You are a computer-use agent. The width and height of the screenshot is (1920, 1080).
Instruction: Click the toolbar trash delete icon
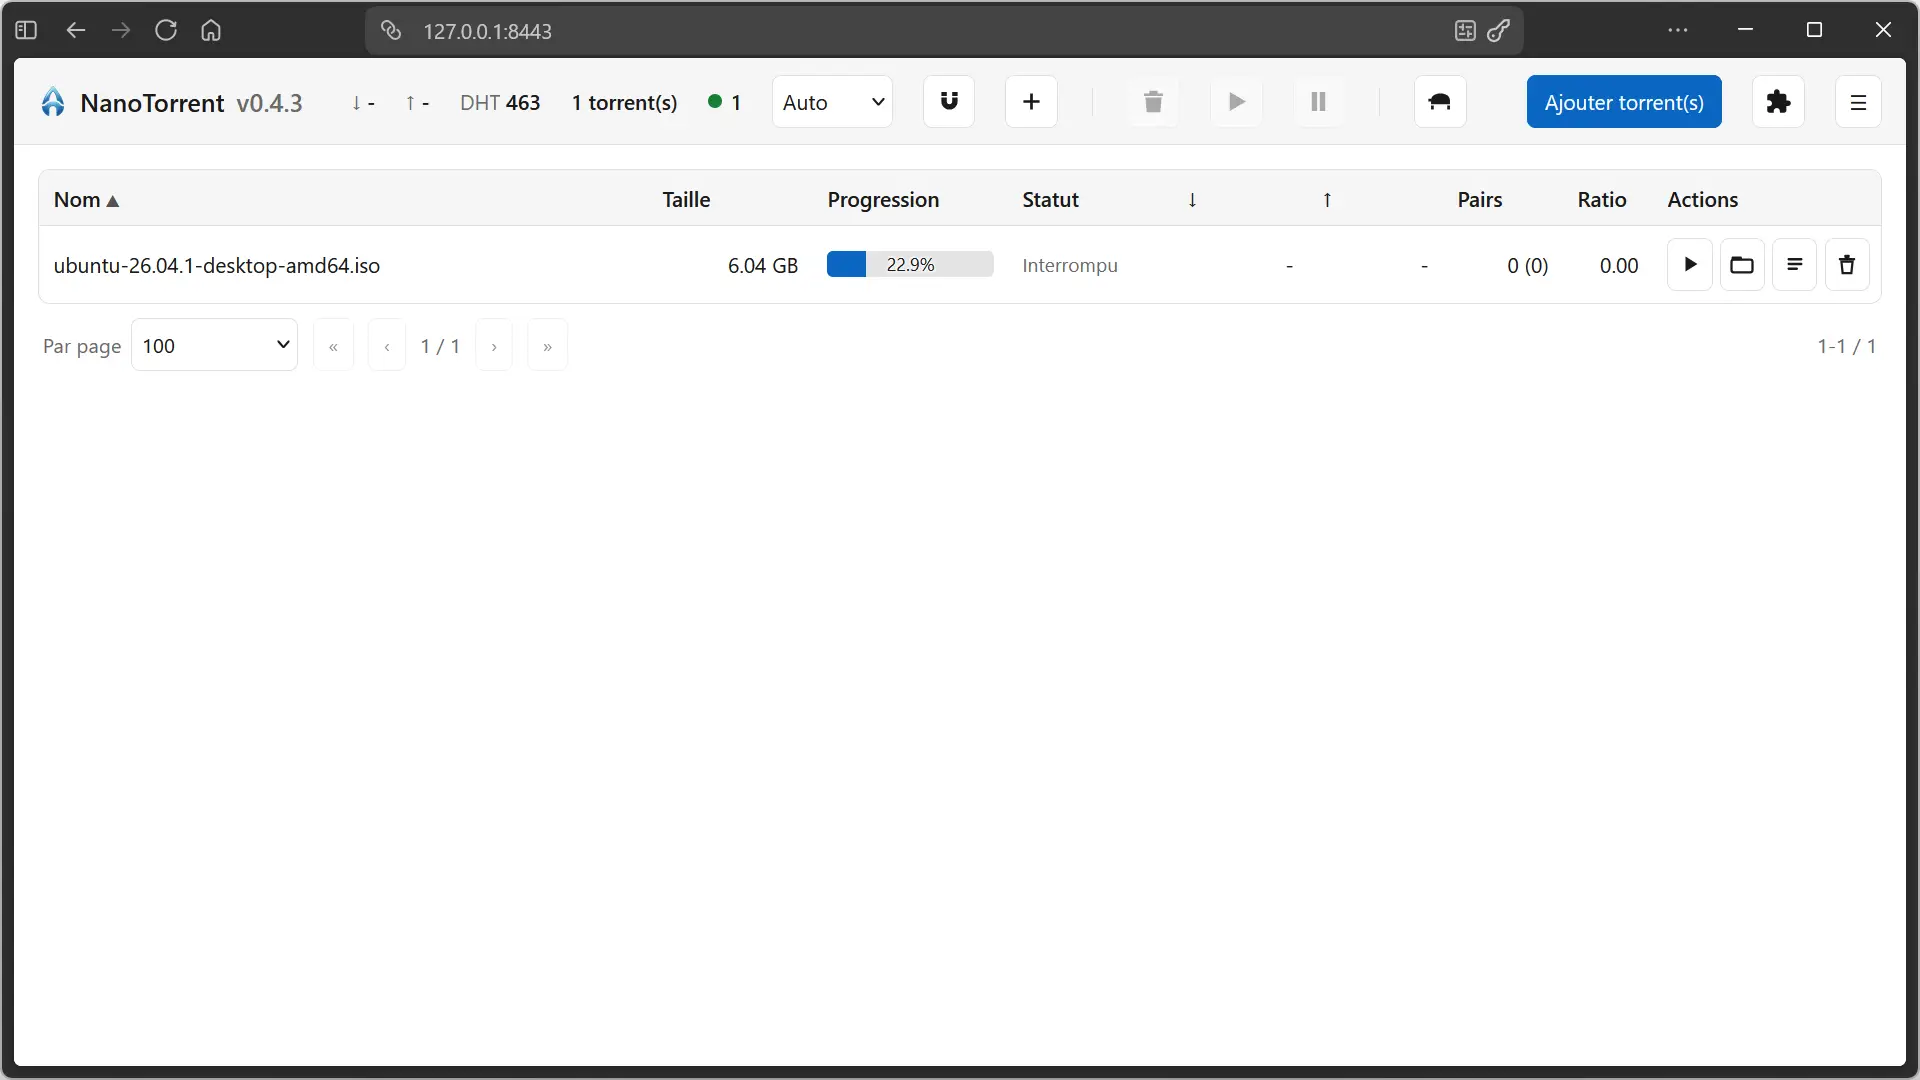coord(1153,102)
